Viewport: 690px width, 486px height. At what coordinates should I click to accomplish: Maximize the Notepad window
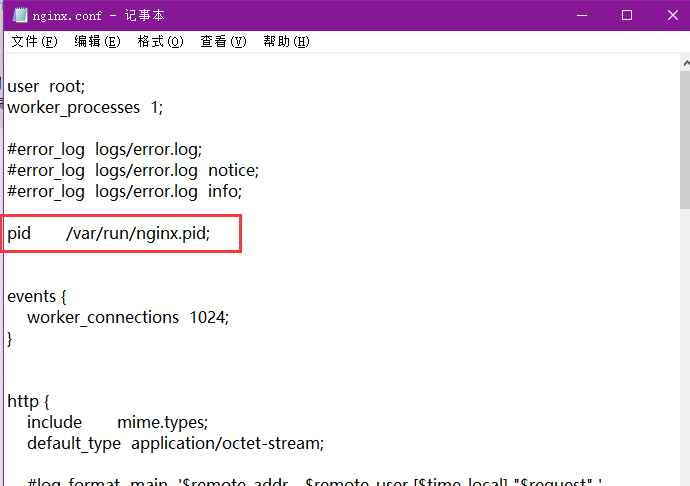click(x=627, y=15)
